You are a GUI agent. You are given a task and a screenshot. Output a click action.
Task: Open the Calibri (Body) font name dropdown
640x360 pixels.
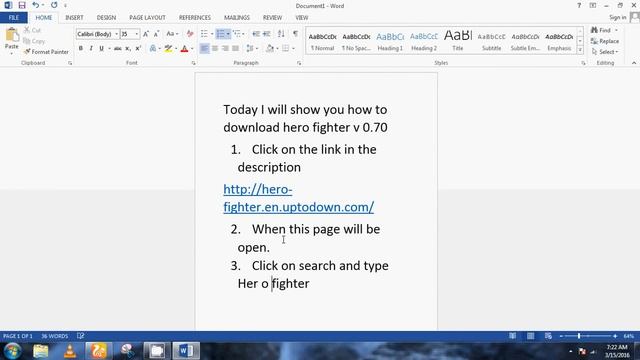(116, 34)
